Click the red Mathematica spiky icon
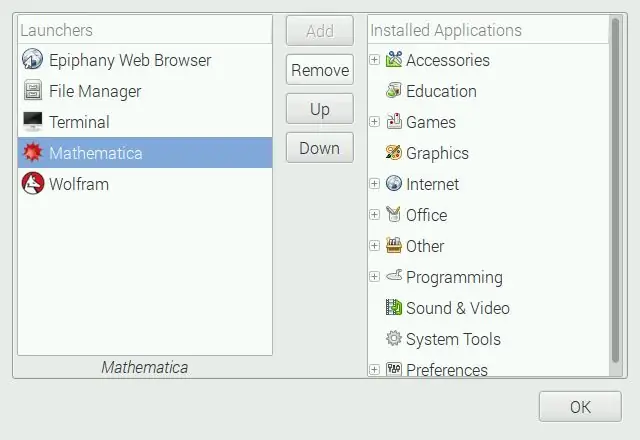The image size is (640, 440). (32, 152)
